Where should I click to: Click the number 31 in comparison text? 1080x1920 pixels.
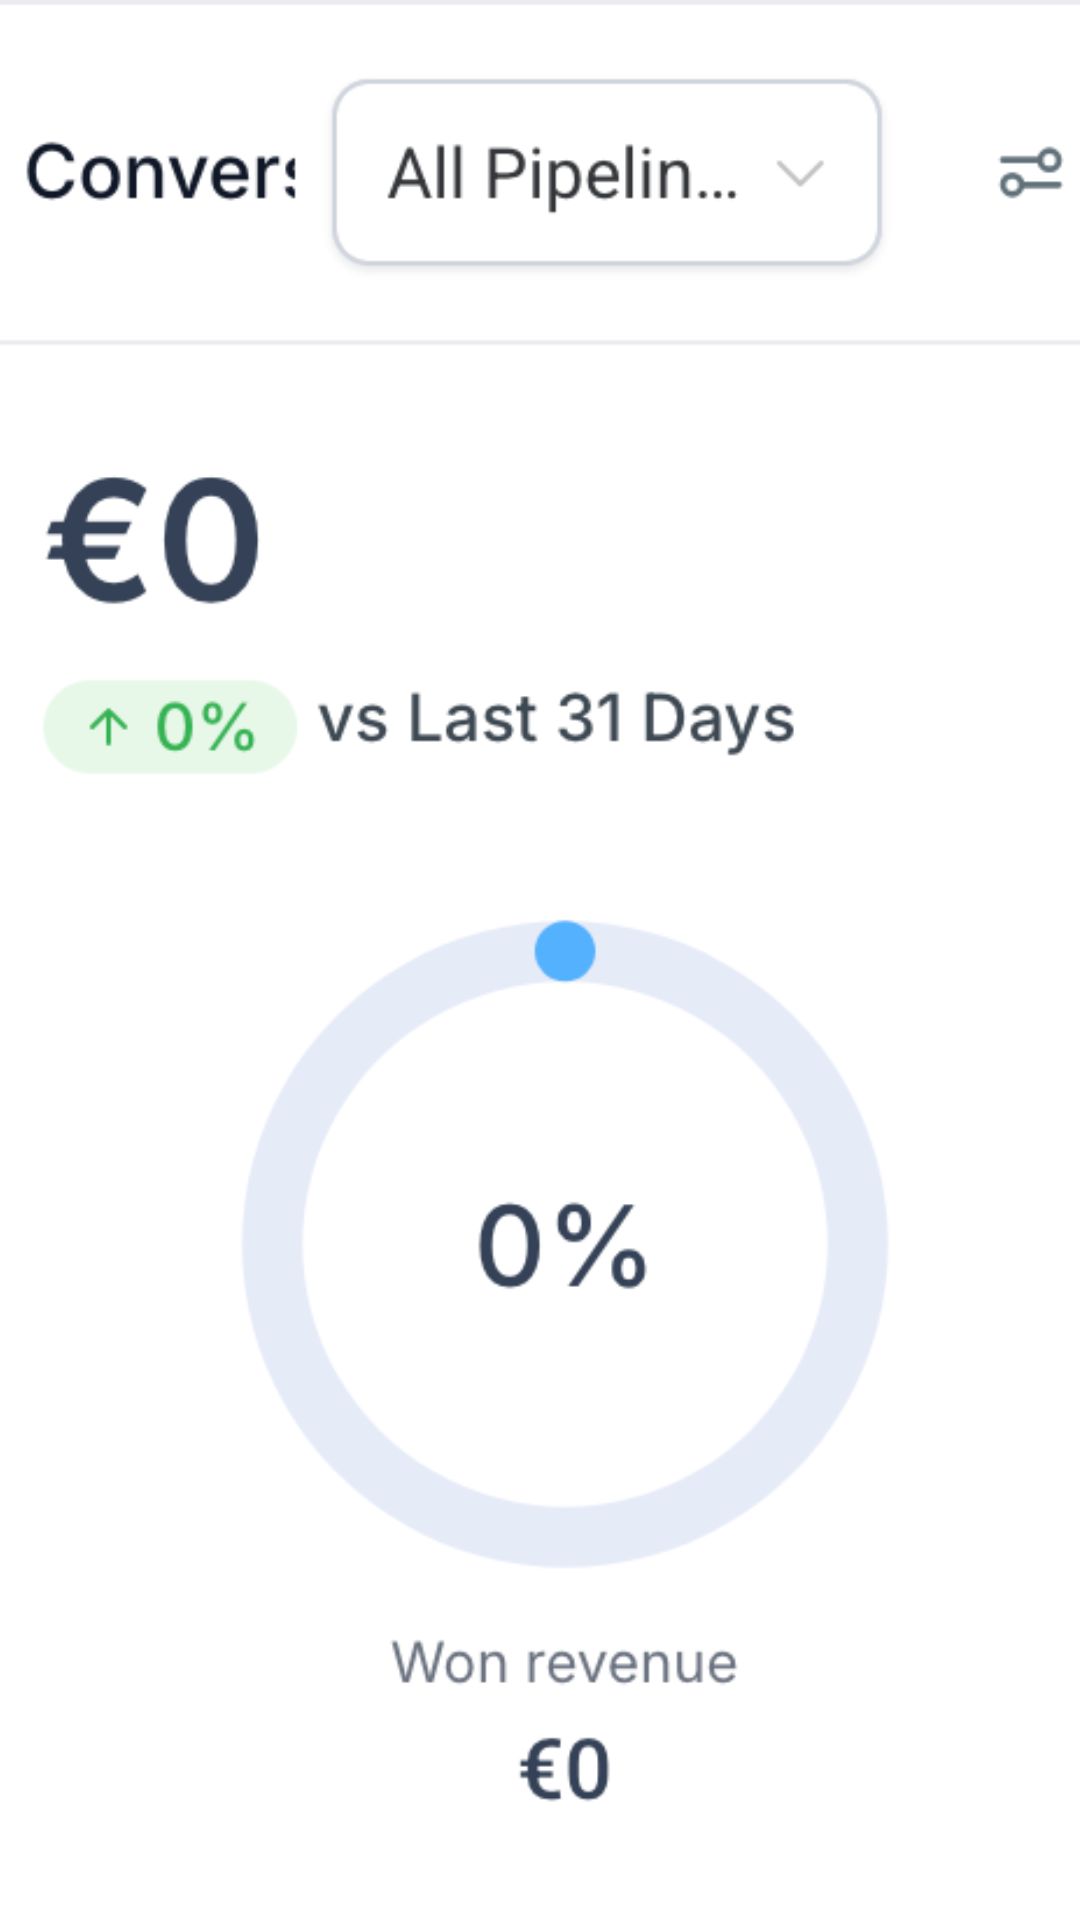point(590,719)
